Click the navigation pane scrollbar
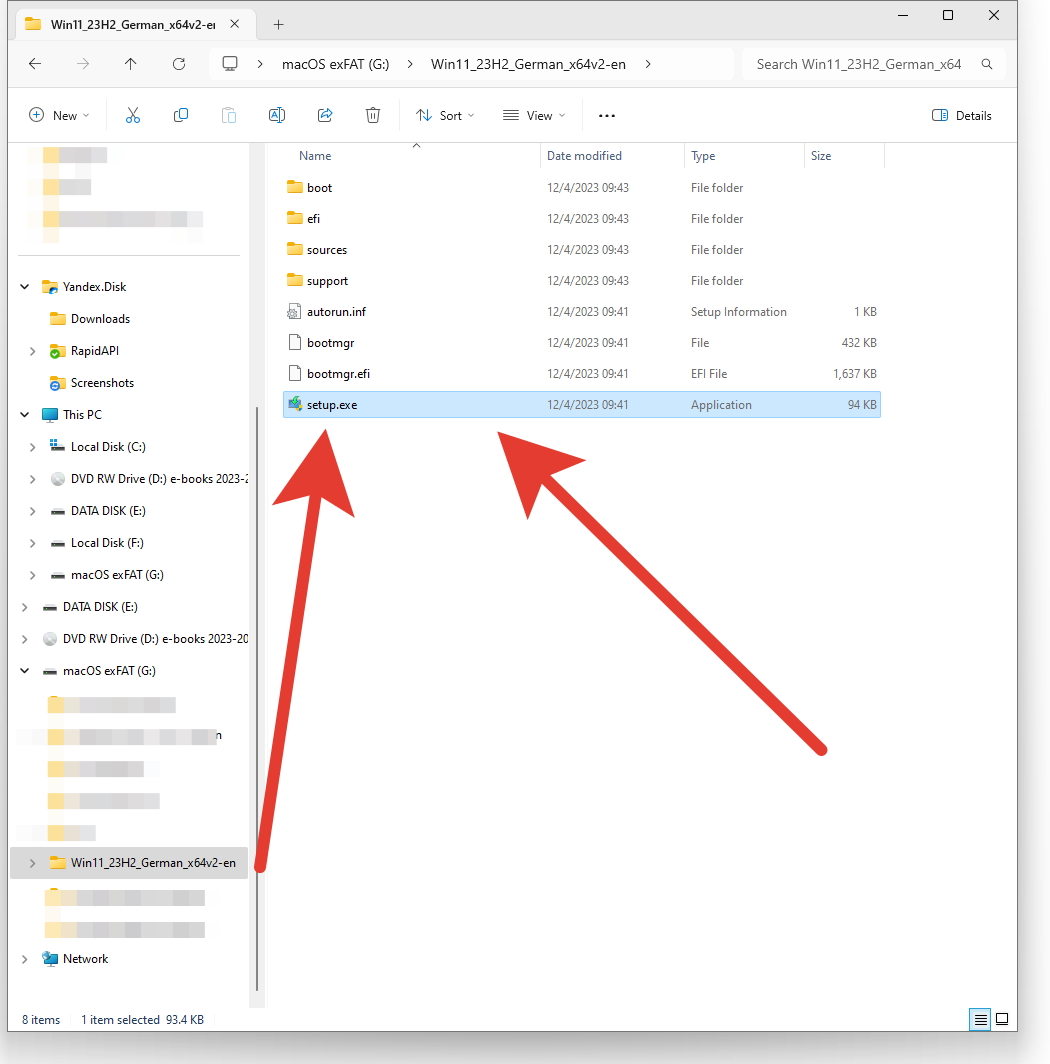1050x1064 pixels. point(257,698)
